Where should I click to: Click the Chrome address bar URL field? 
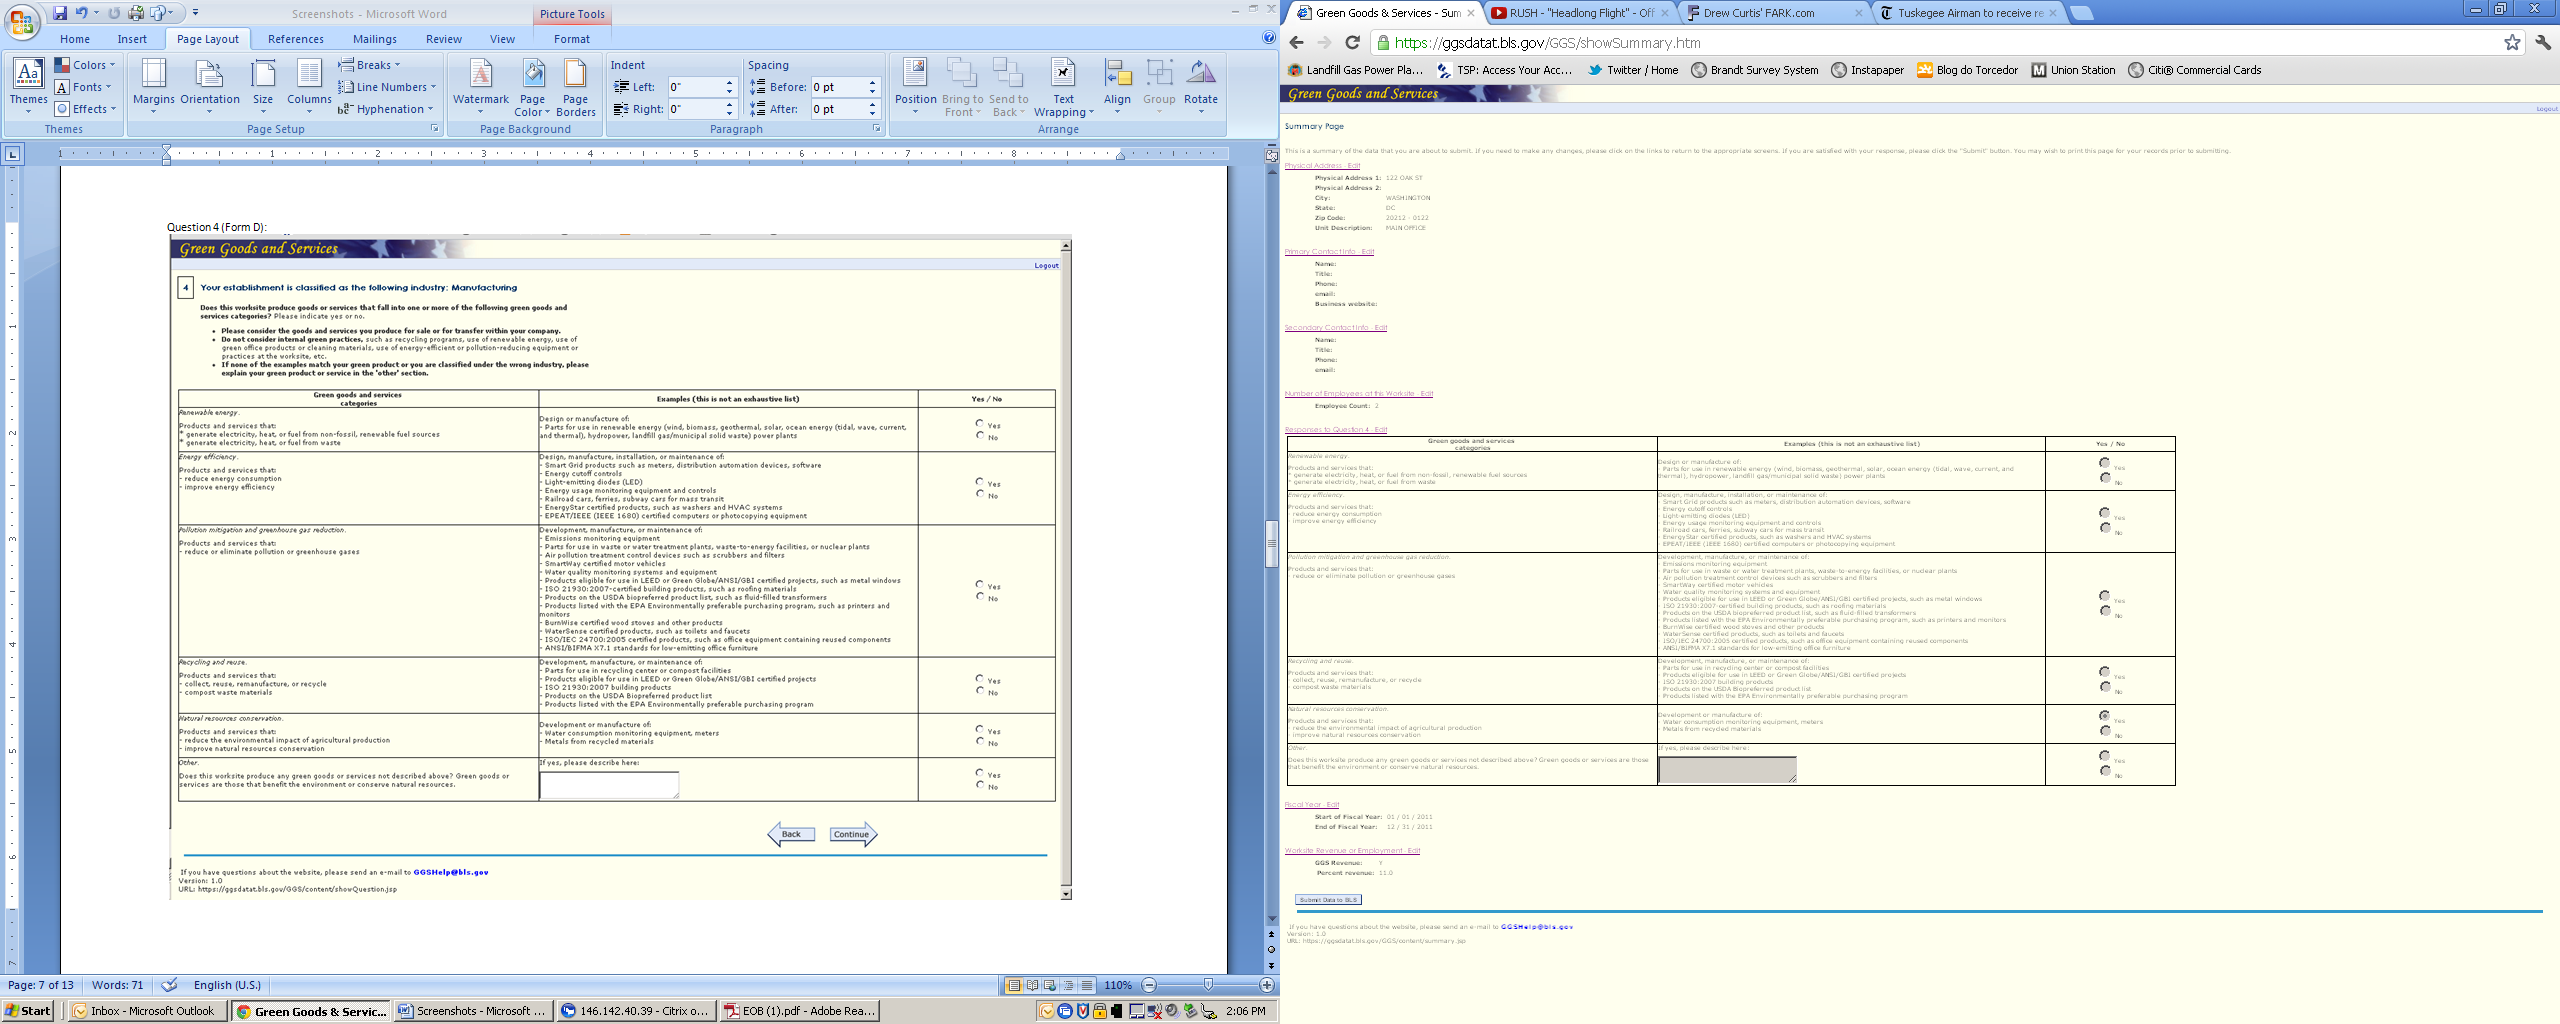[1900, 43]
